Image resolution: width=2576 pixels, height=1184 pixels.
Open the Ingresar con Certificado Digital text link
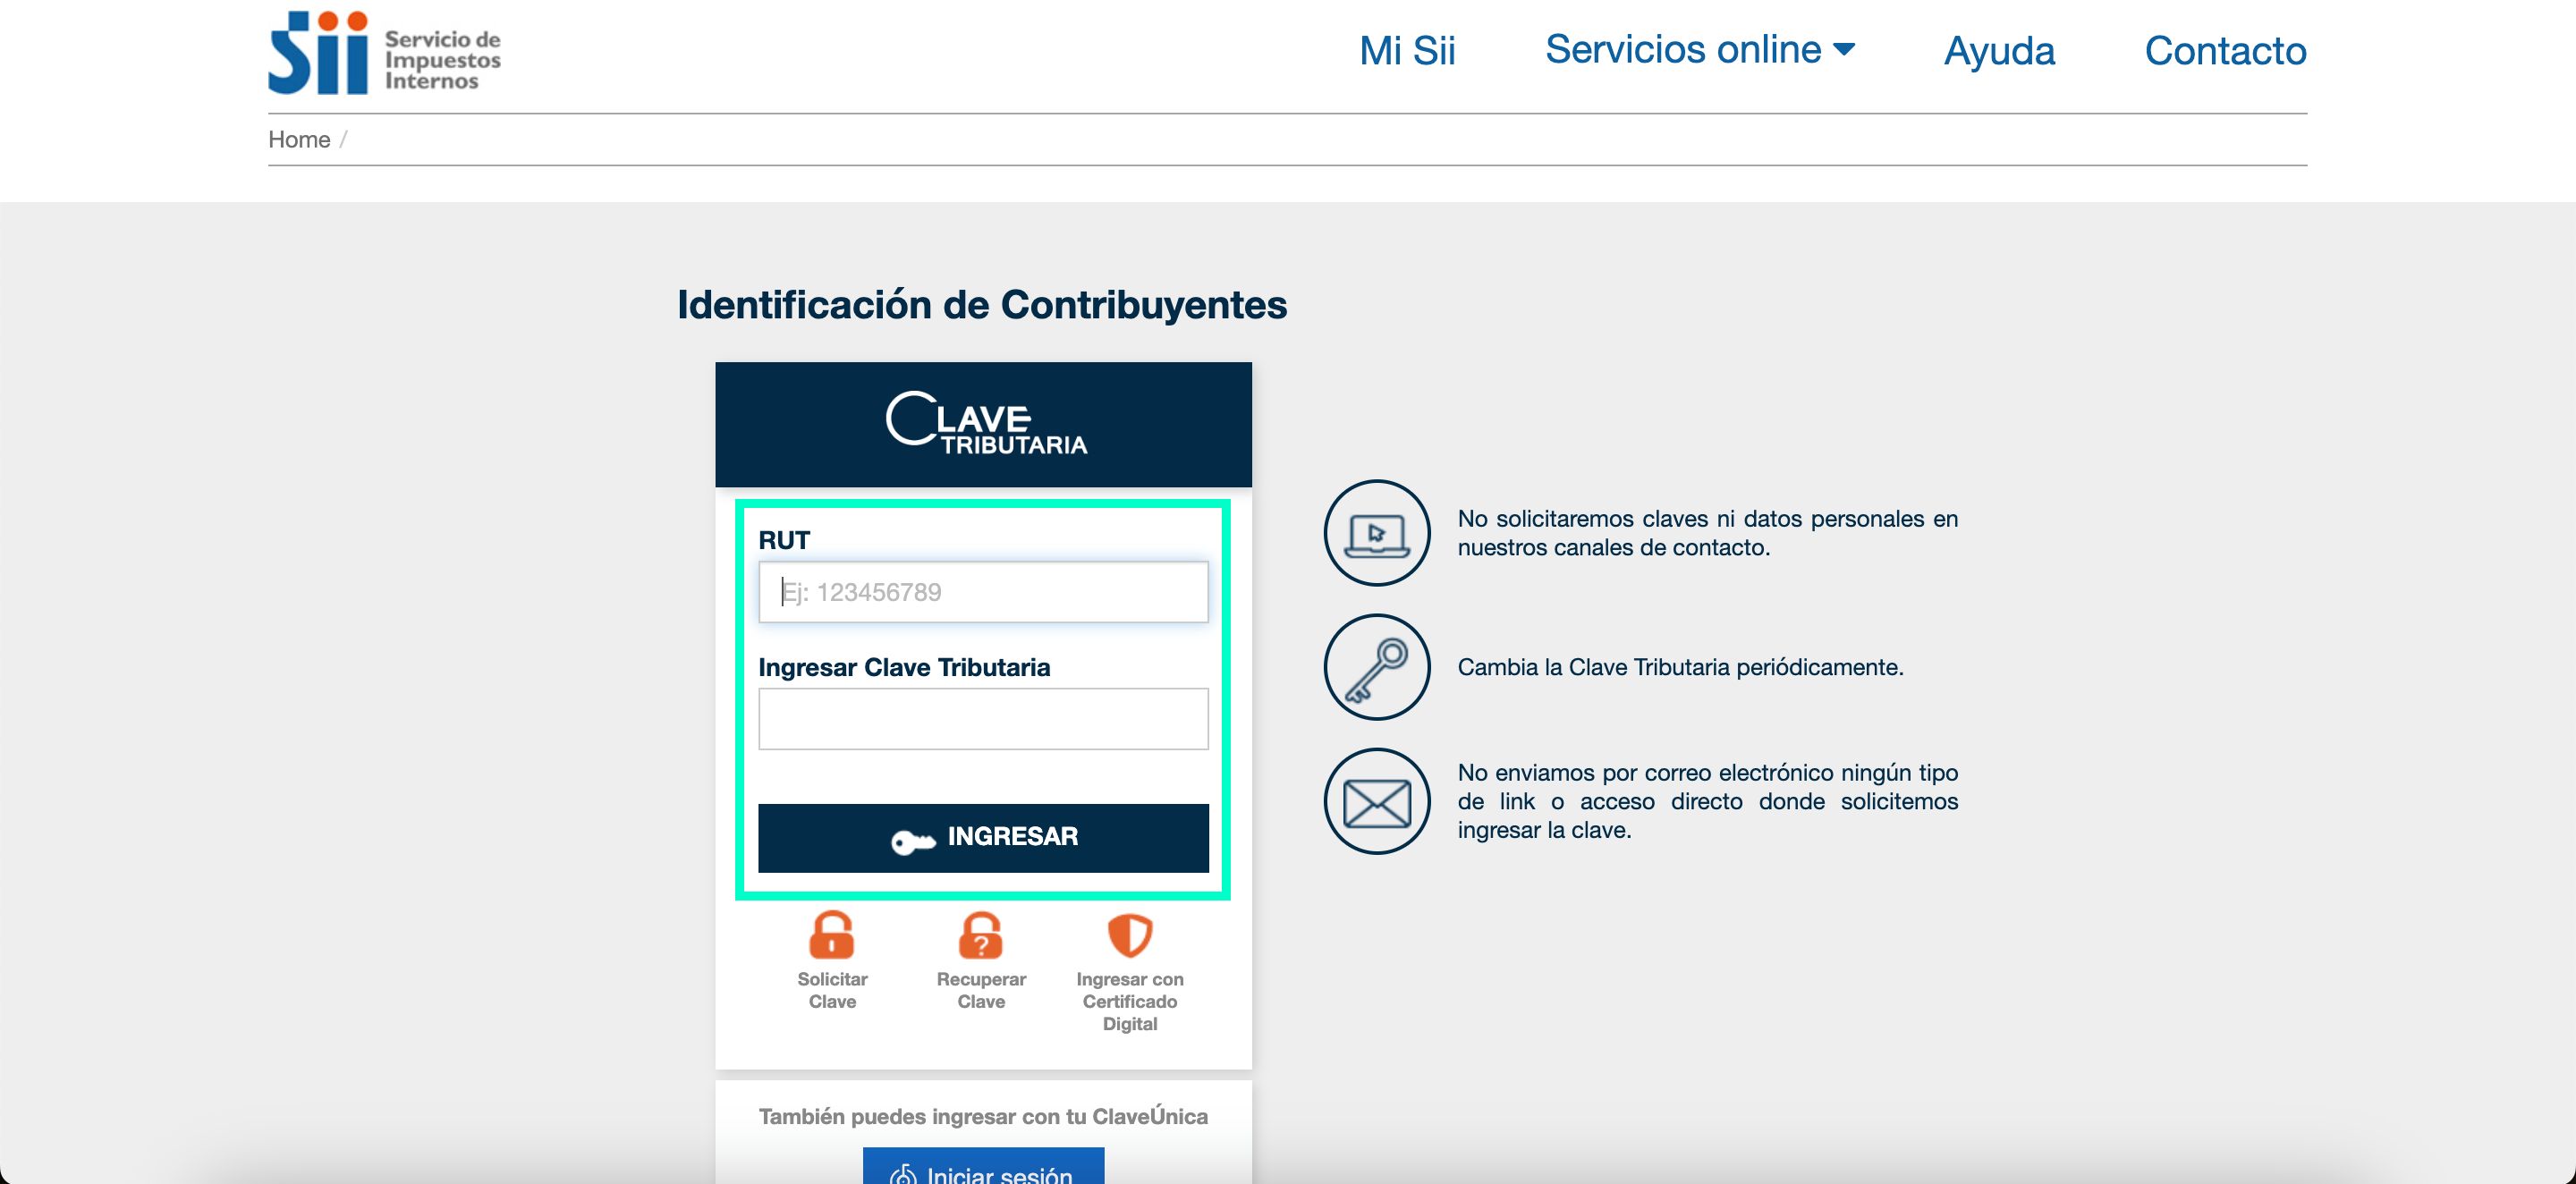(x=1130, y=1001)
